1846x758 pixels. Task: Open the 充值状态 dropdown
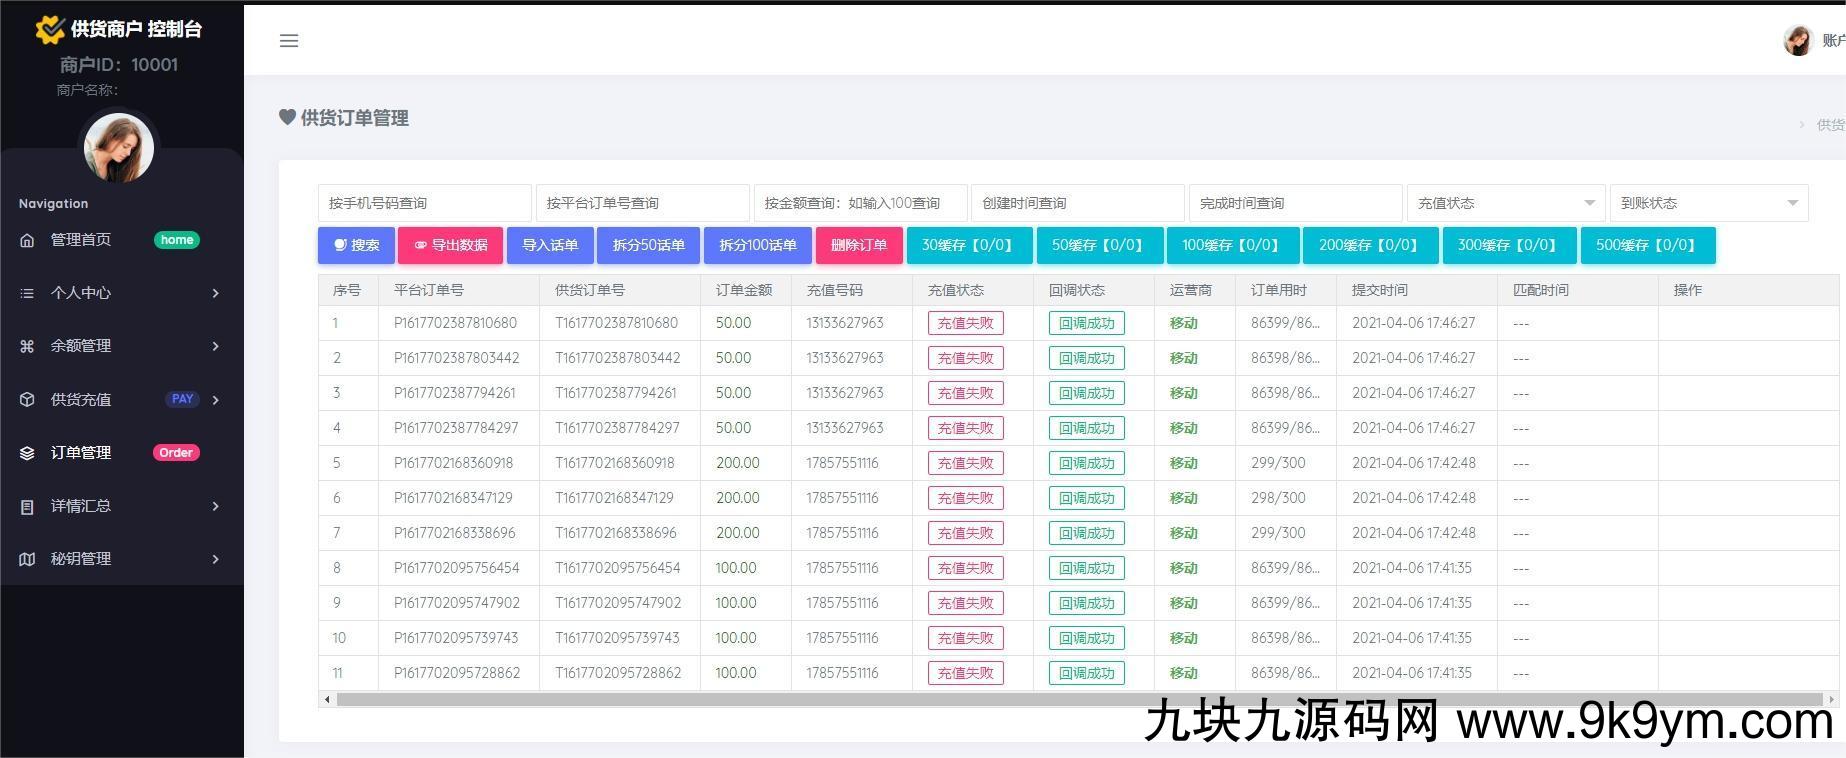coord(1505,203)
